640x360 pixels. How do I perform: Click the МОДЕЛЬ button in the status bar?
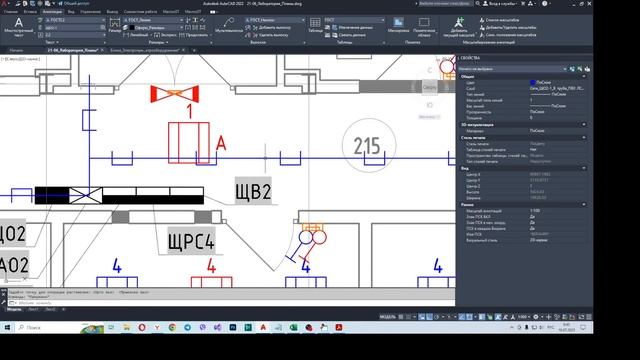387,317
